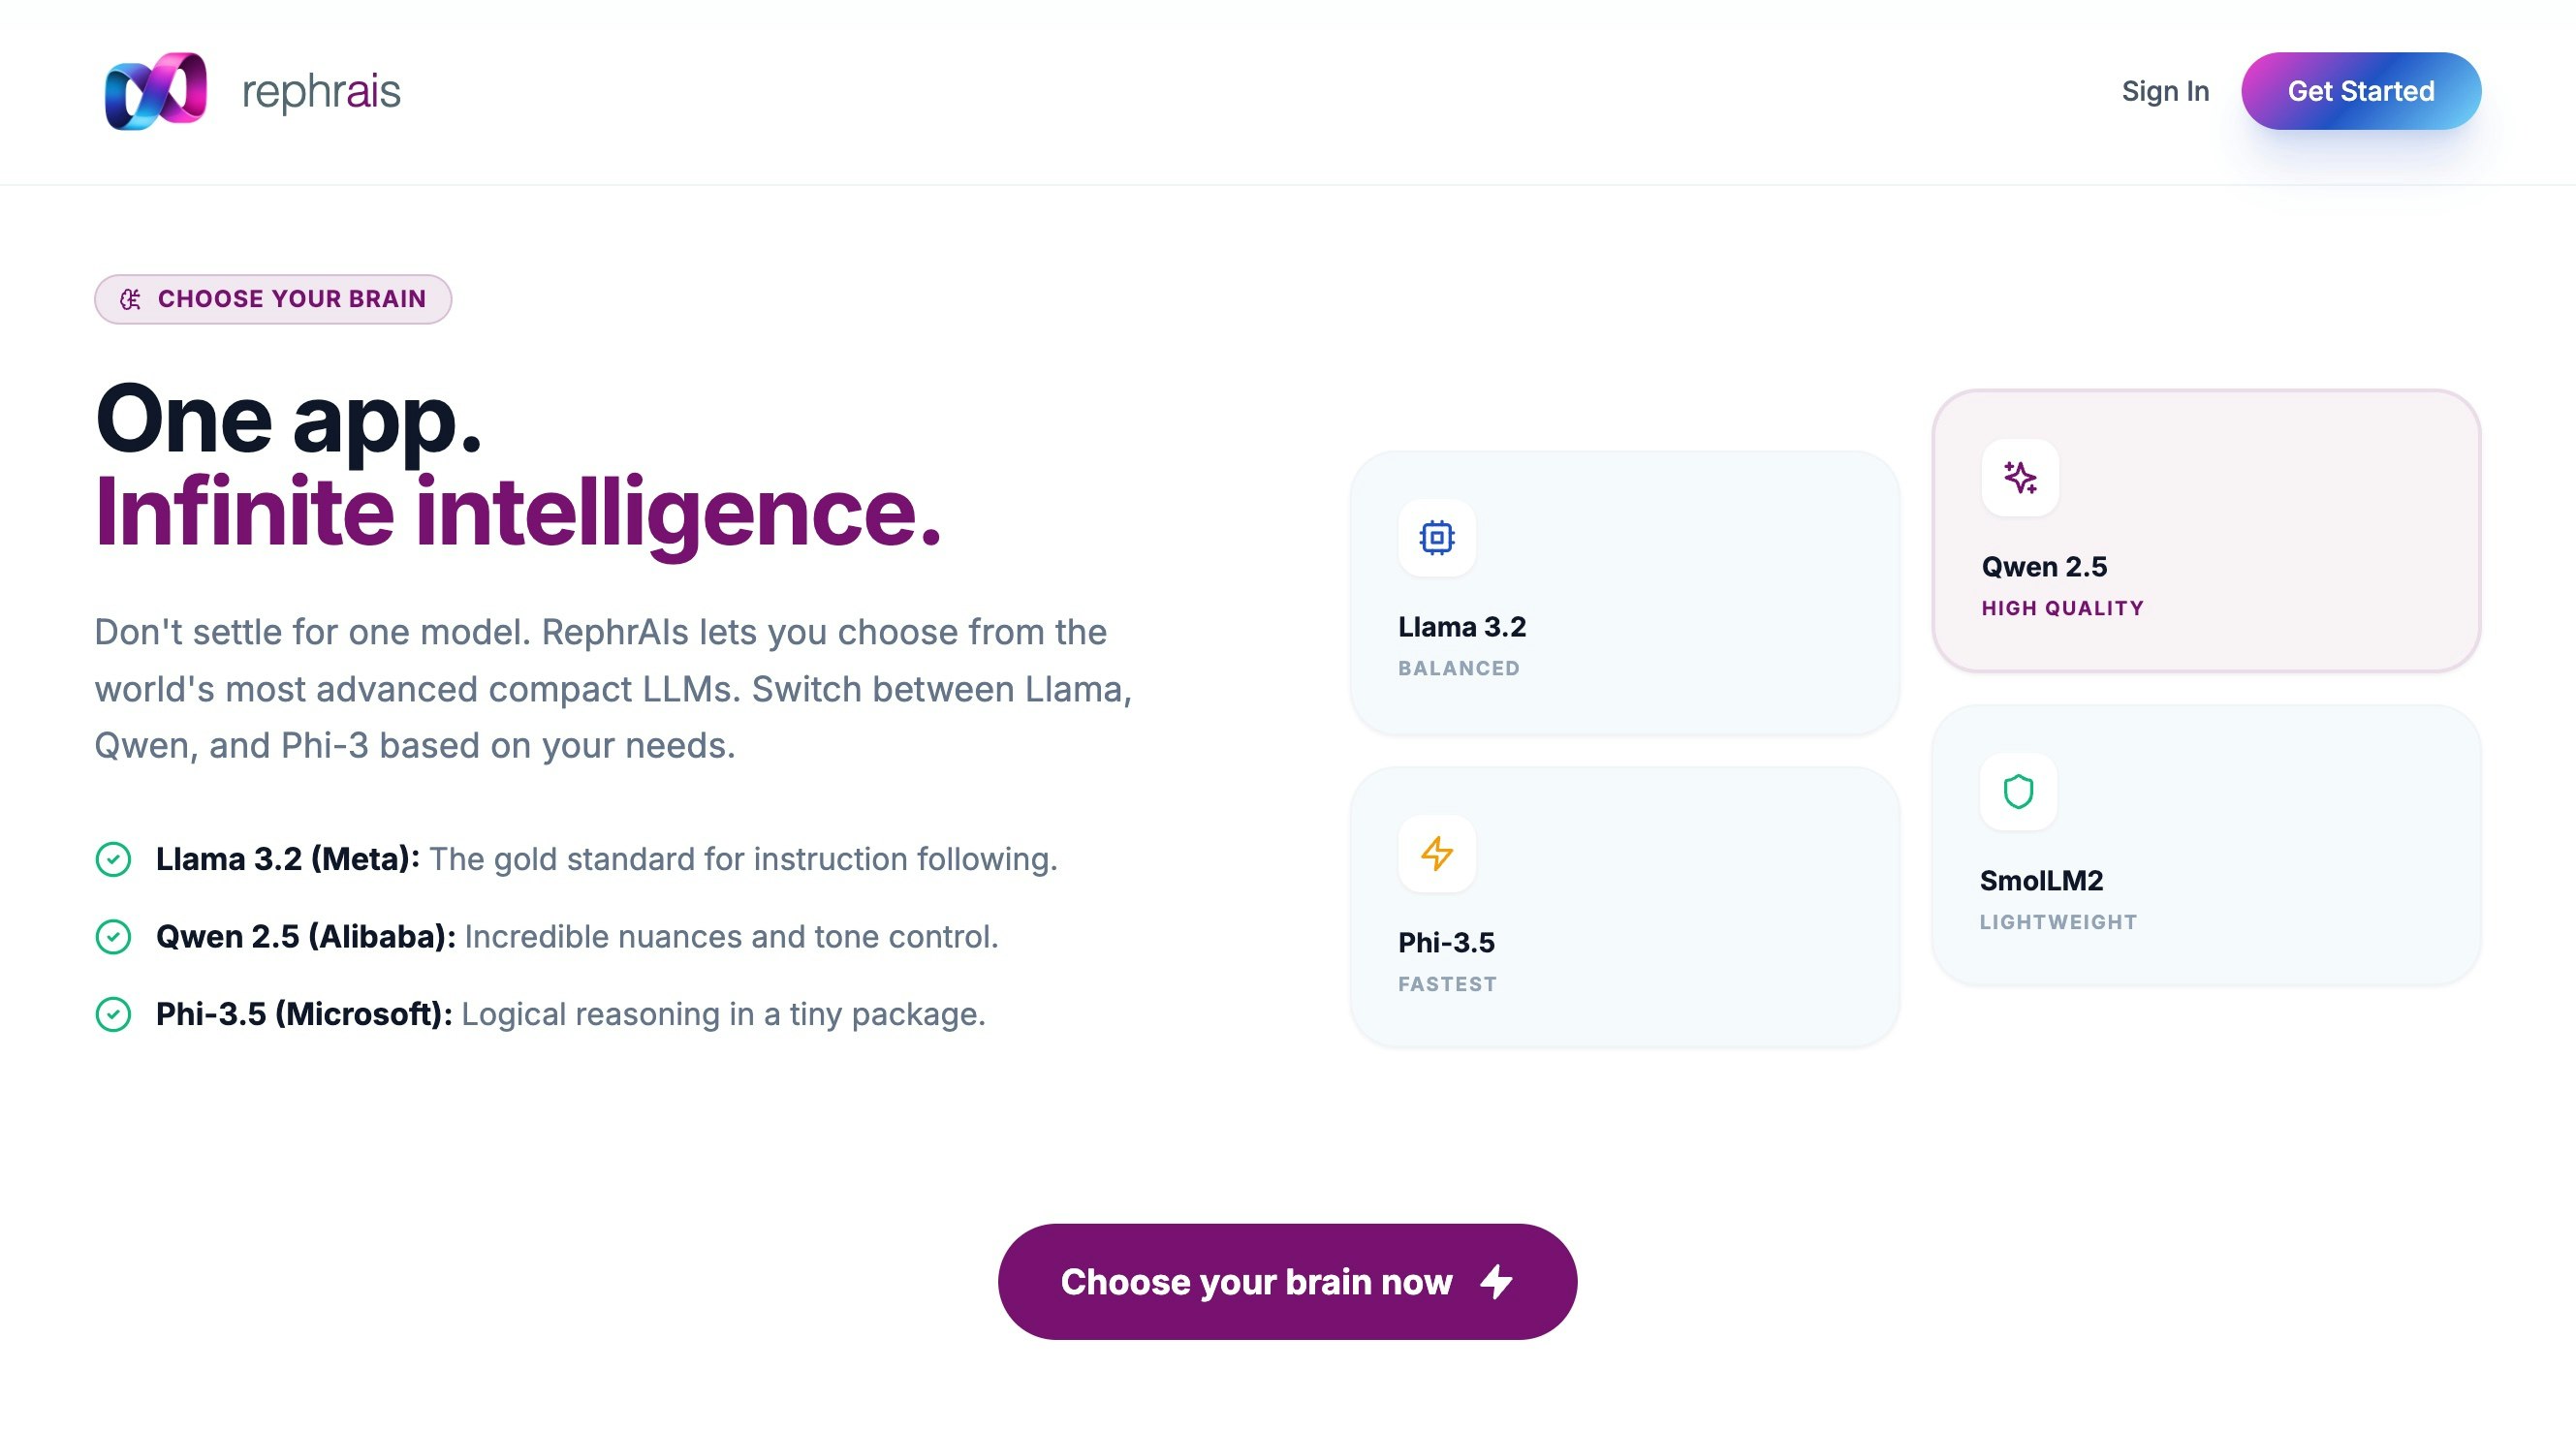Click the checkmark beside Qwen 2.5 (Alibaba)
Screen dimensions: 2576x1432
pyautogui.click(x=114, y=937)
